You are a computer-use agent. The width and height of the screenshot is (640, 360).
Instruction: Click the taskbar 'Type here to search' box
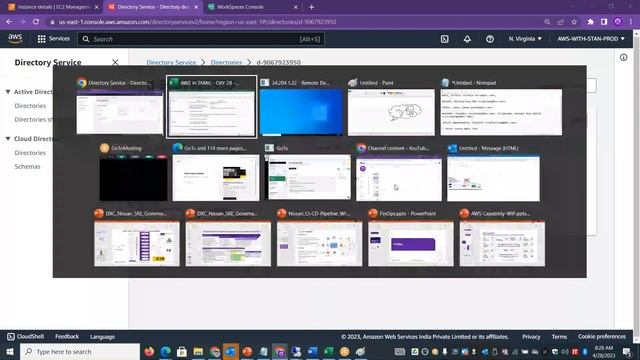(x=80, y=351)
